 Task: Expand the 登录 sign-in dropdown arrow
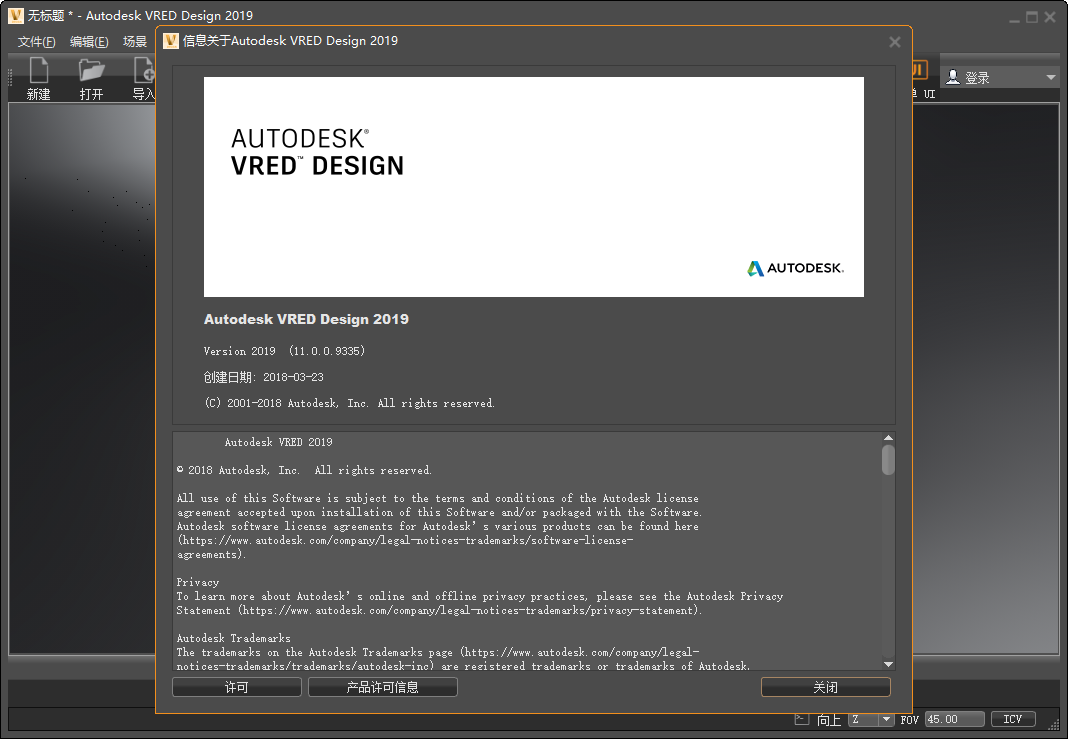point(1050,78)
